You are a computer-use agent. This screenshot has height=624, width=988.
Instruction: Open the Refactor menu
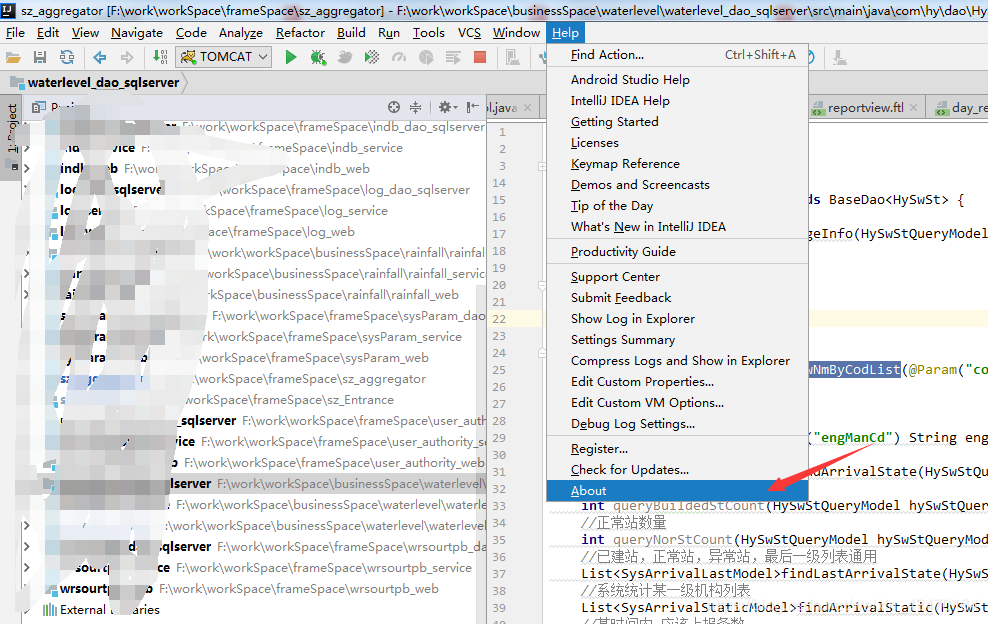300,33
